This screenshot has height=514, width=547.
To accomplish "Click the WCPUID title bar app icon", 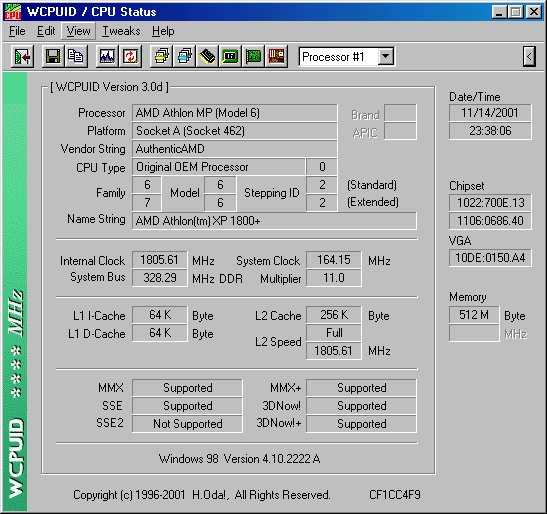I will pyautogui.click(x=13, y=12).
